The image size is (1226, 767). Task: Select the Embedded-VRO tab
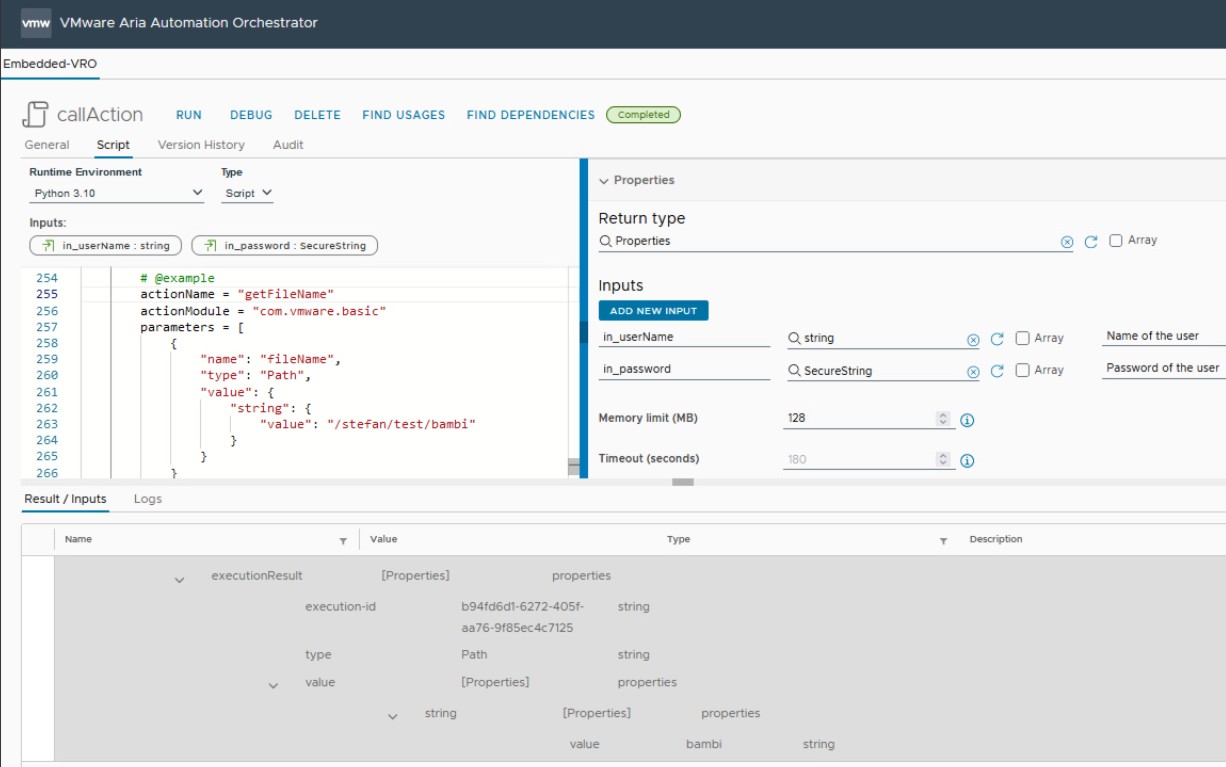50,63
